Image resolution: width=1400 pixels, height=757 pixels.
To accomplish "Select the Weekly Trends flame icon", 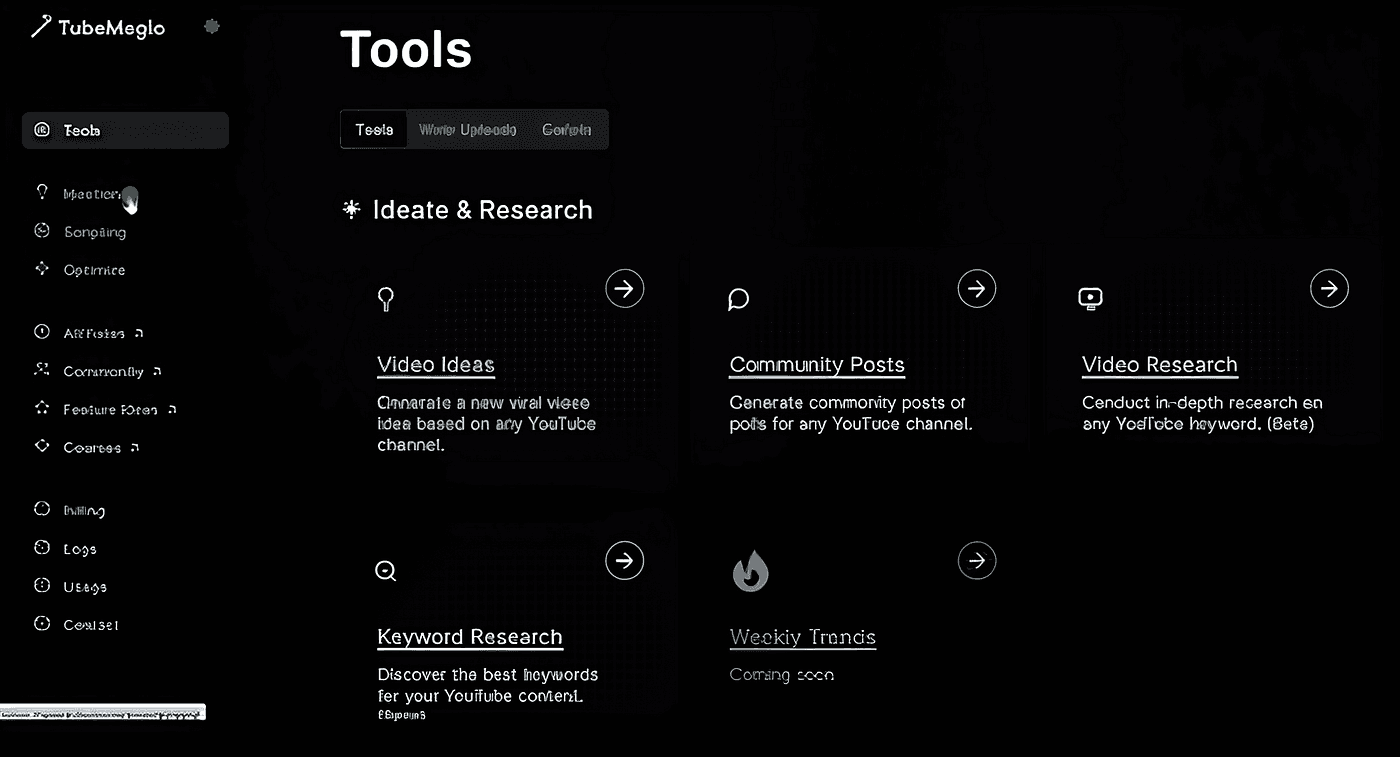I will (x=750, y=570).
